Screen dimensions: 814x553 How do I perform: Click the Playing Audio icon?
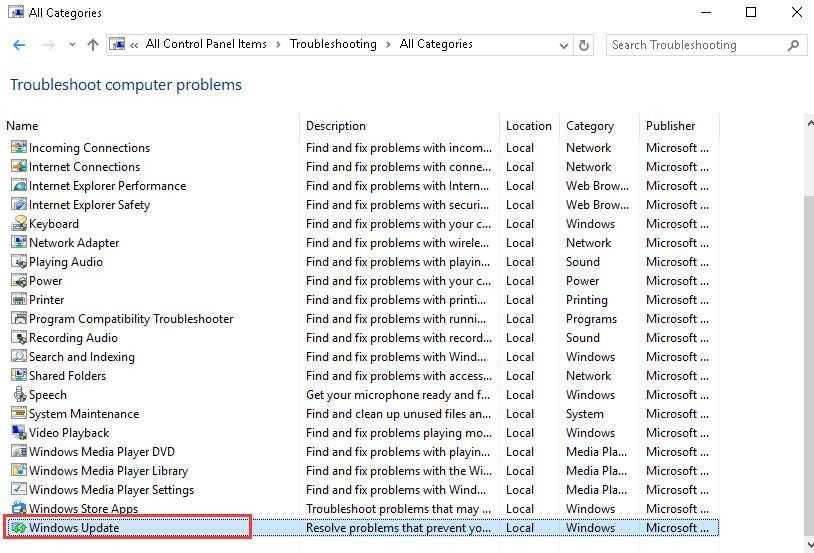point(18,262)
